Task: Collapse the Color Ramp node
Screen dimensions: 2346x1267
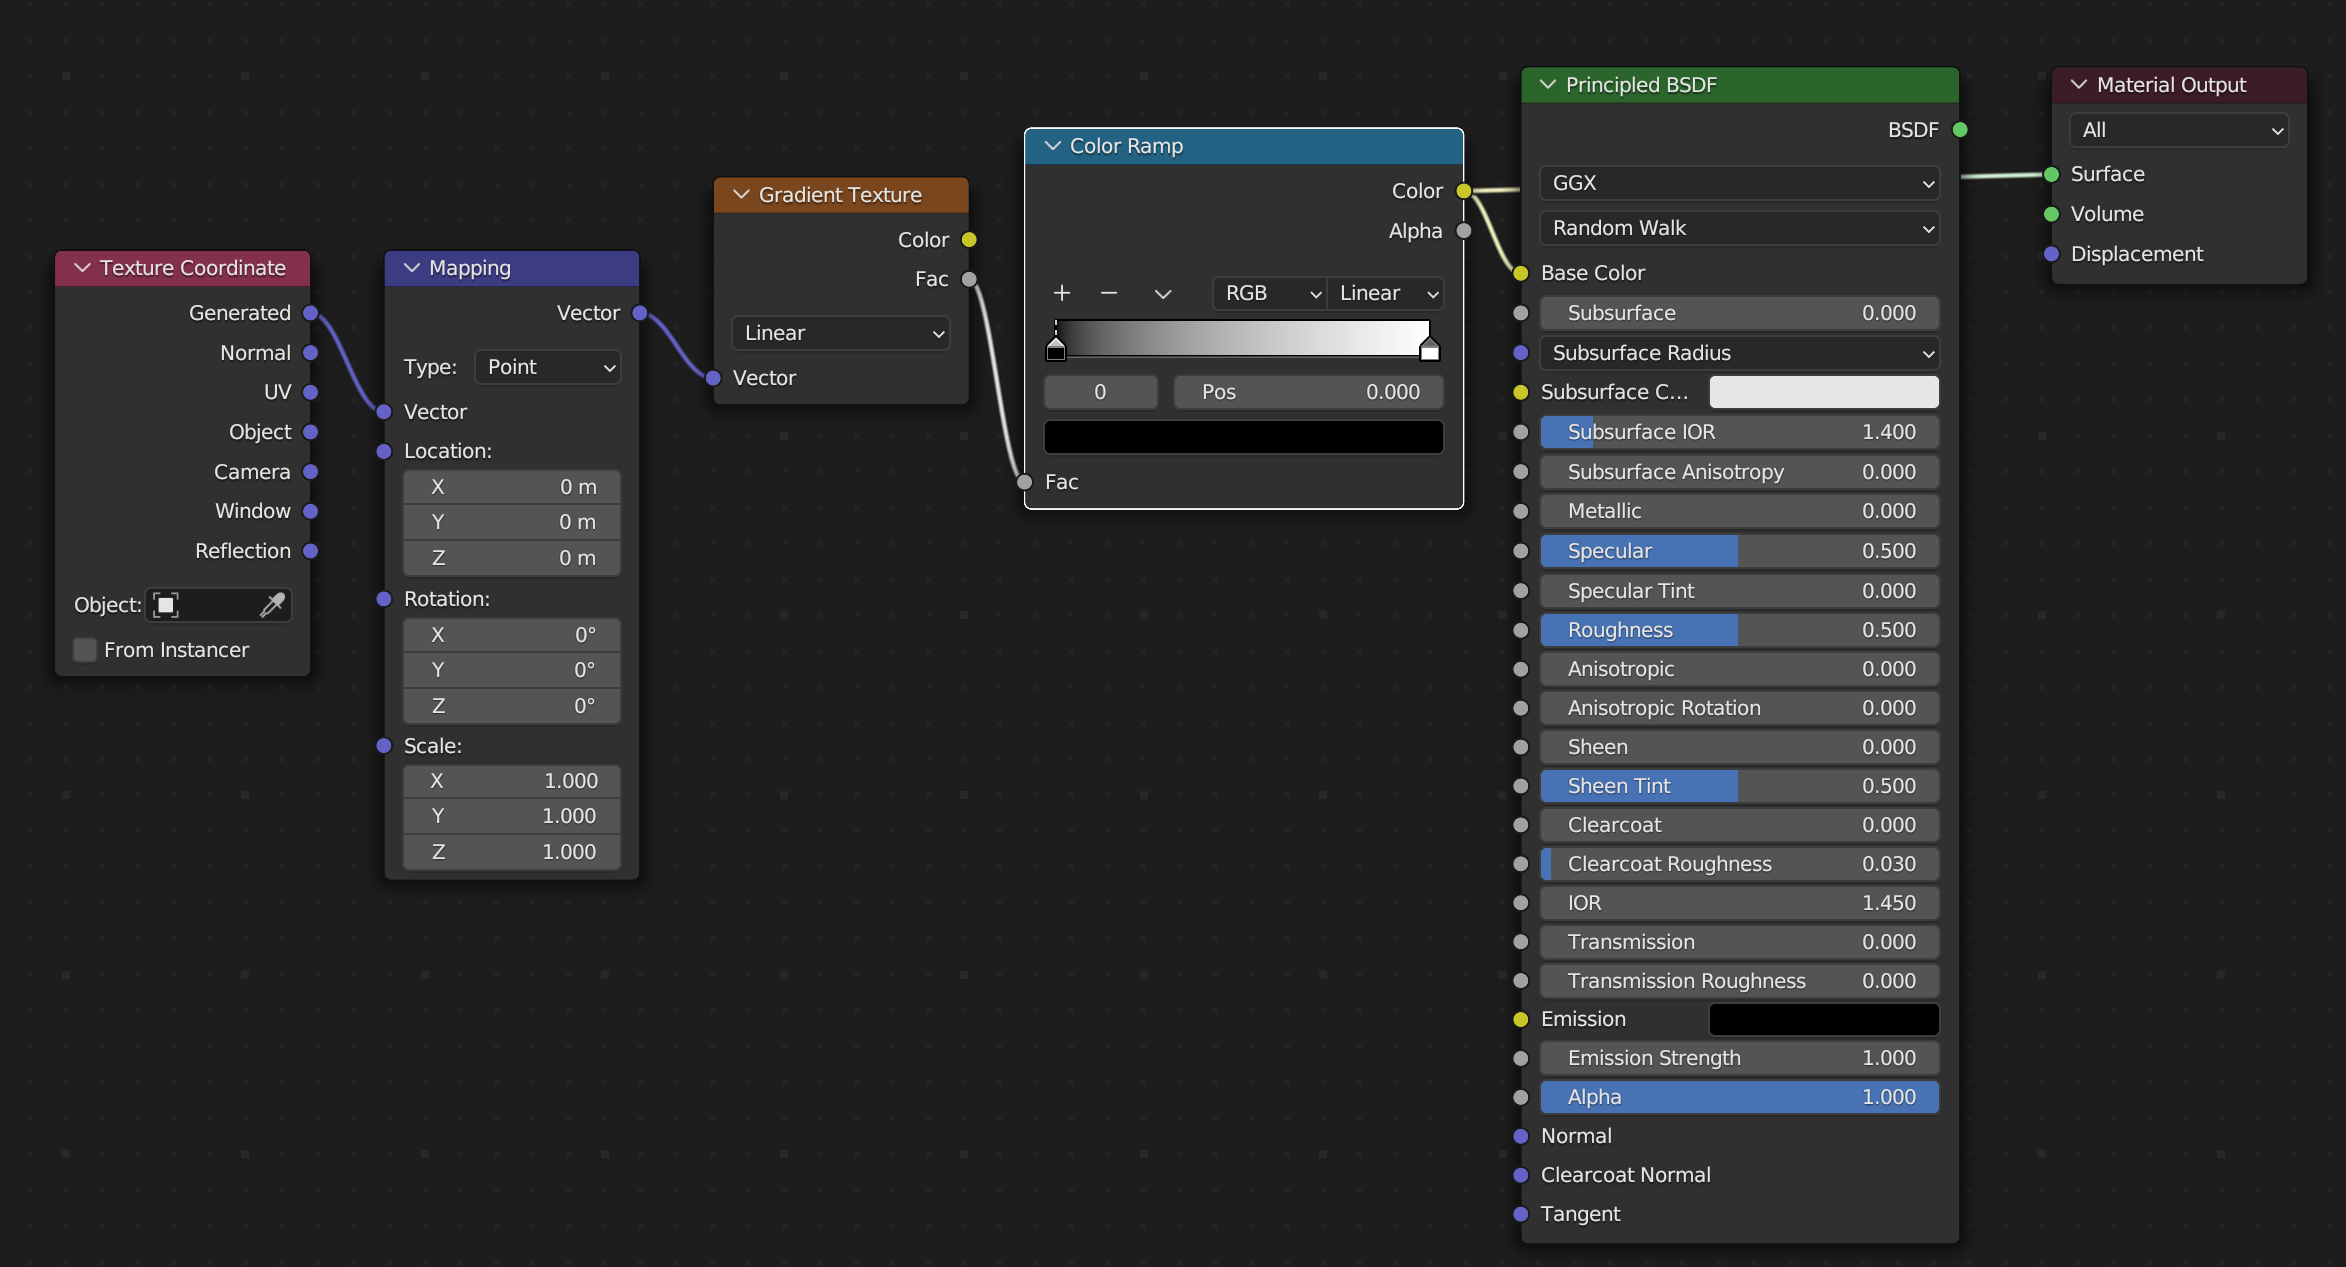Action: click(x=1052, y=146)
